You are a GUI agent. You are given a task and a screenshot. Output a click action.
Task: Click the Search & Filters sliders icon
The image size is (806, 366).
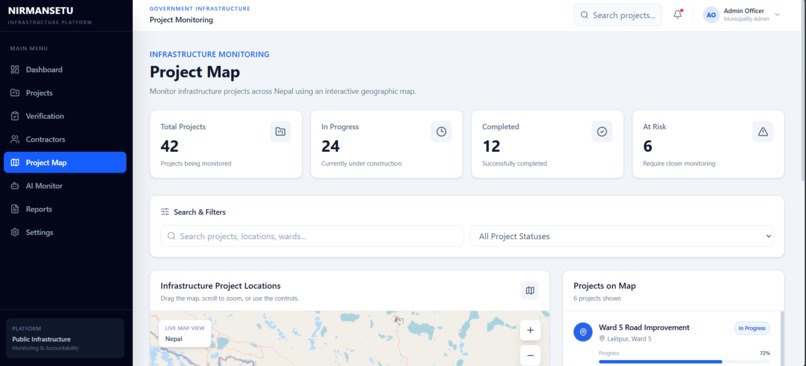coord(165,212)
